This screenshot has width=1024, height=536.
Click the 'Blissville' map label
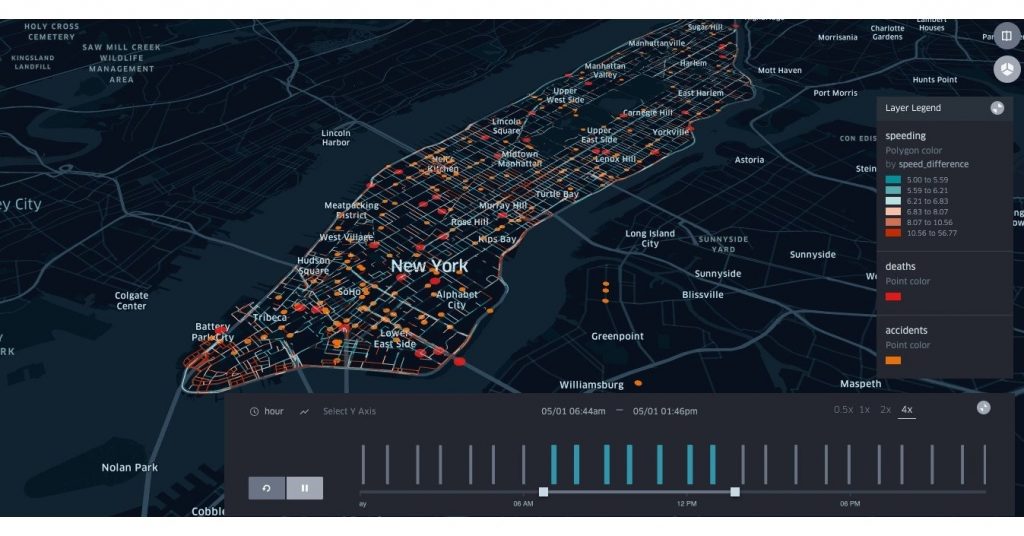click(703, 295)
